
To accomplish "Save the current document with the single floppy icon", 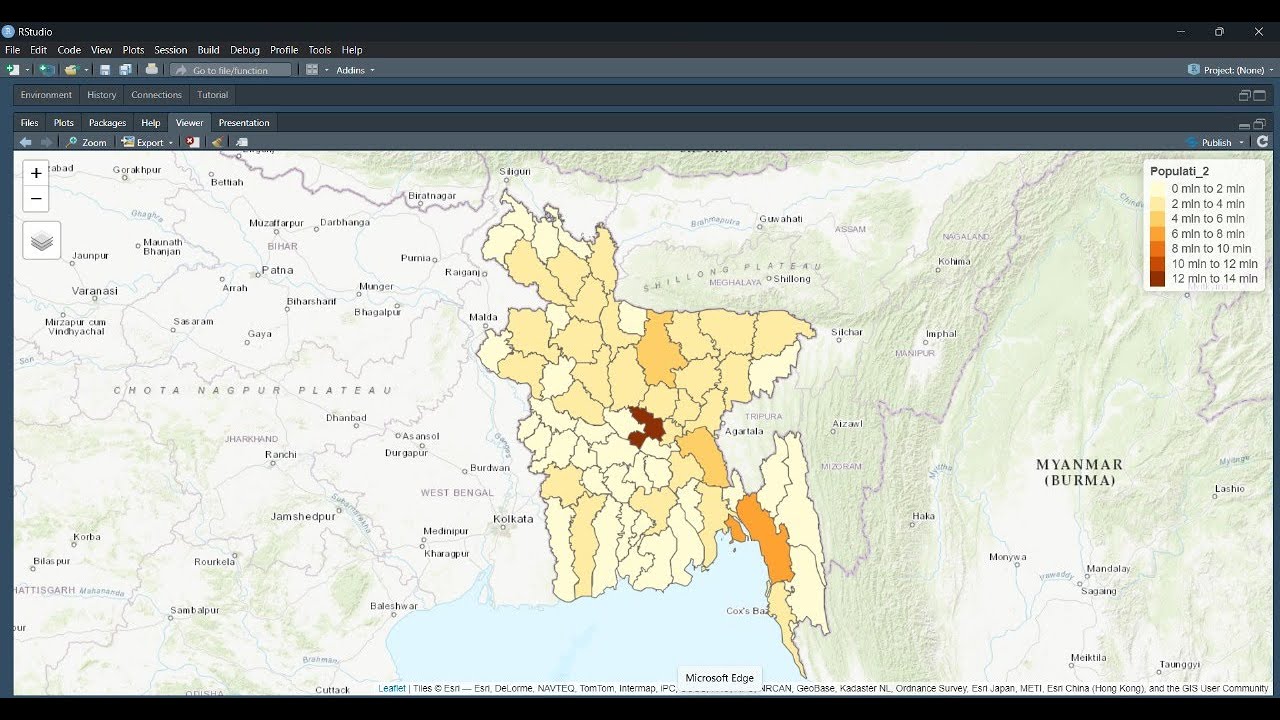I will (105, 70).
